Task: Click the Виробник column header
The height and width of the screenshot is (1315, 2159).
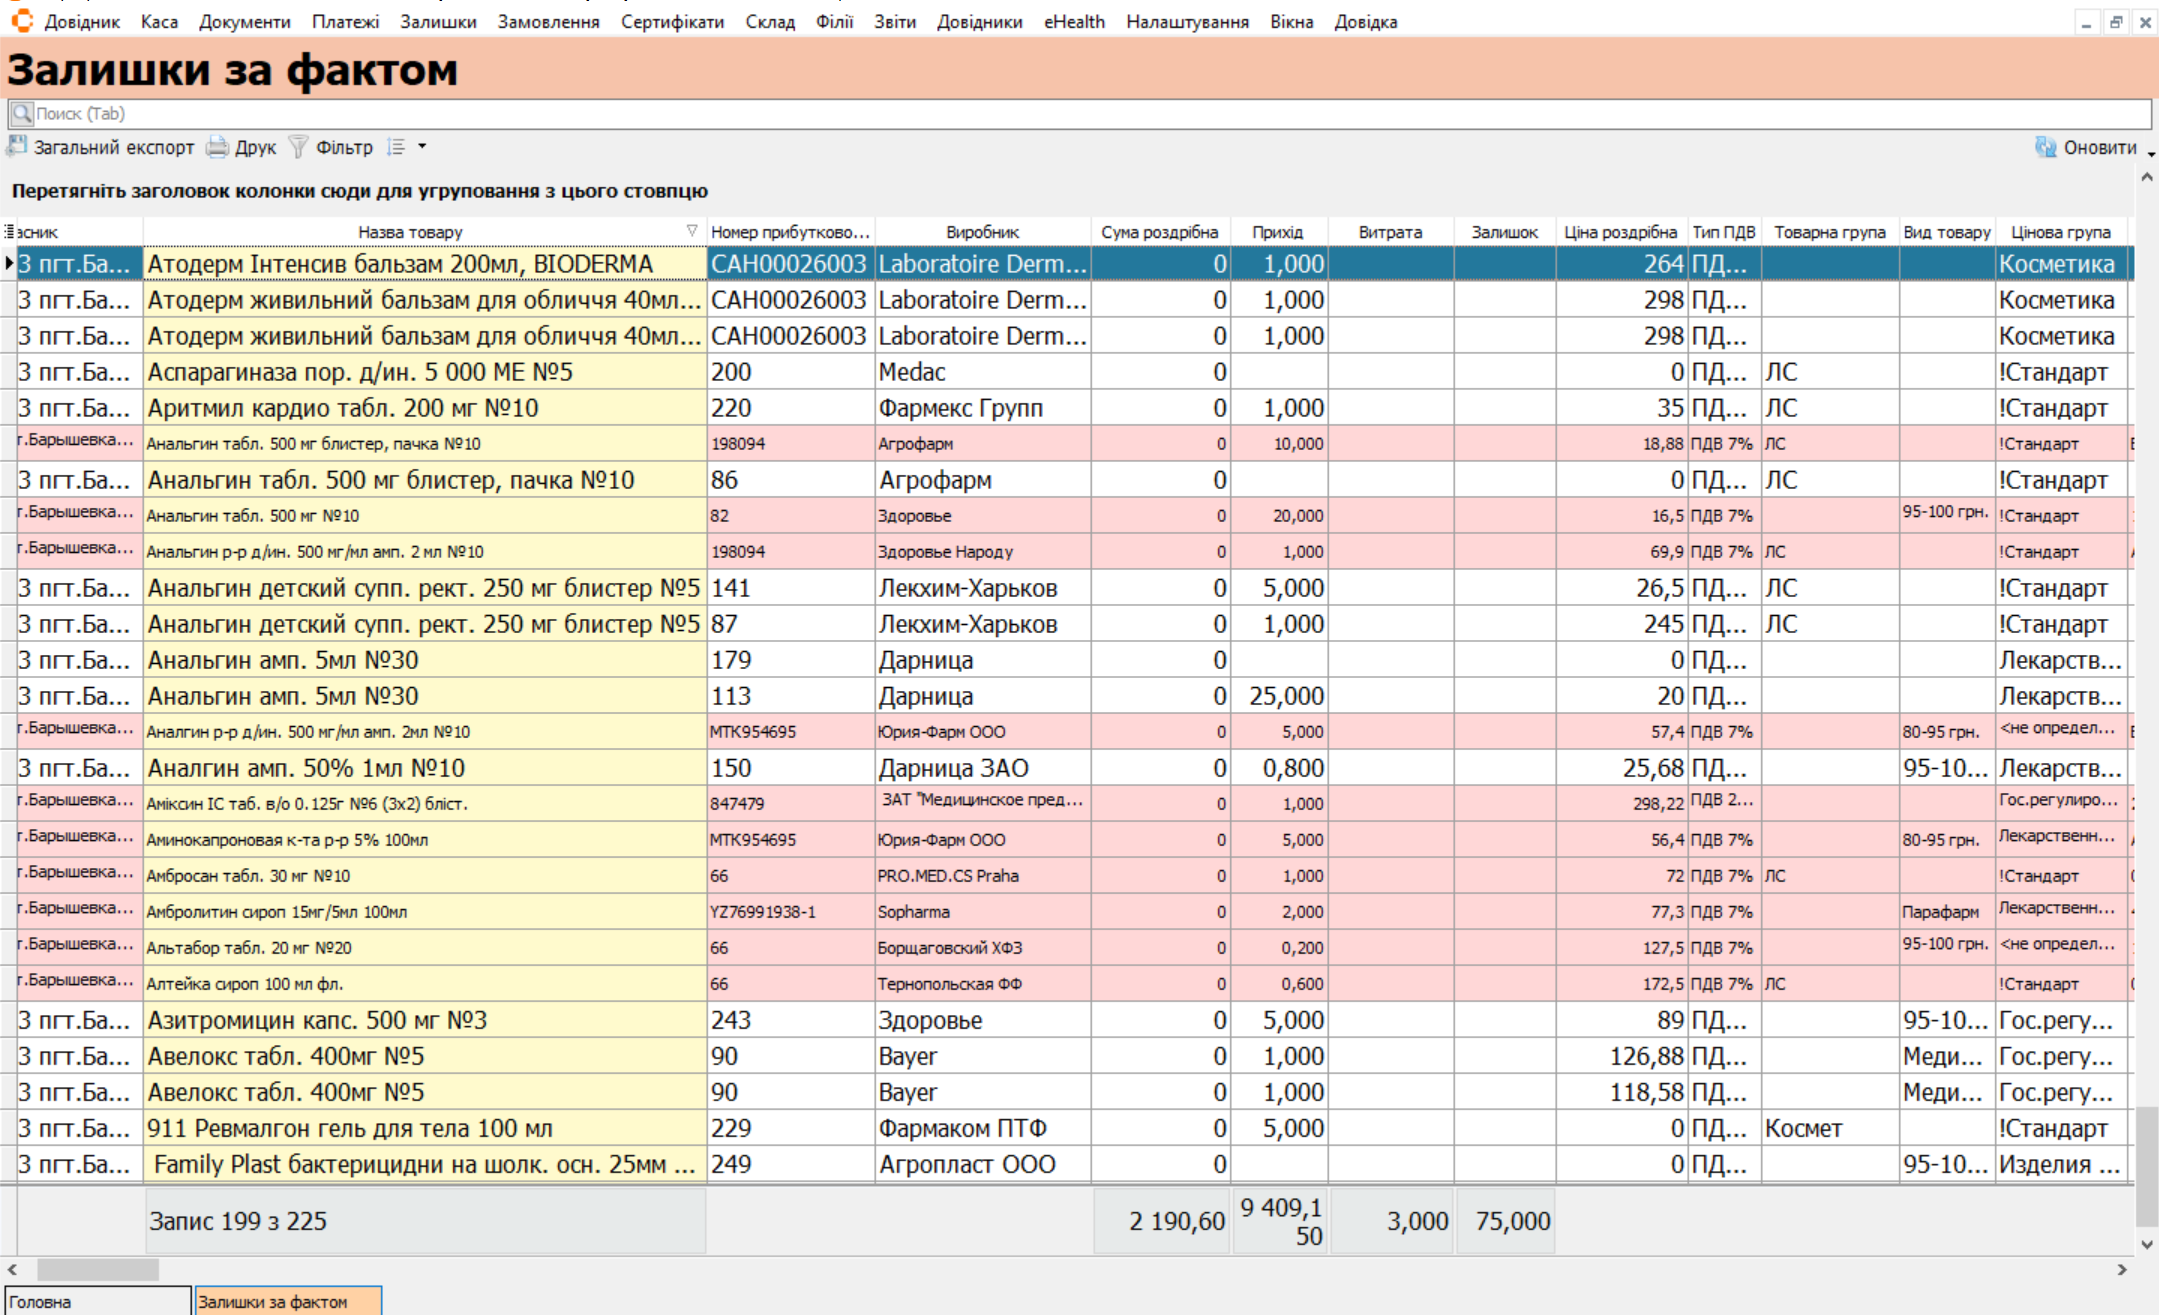Action: [x=982, y=232]
